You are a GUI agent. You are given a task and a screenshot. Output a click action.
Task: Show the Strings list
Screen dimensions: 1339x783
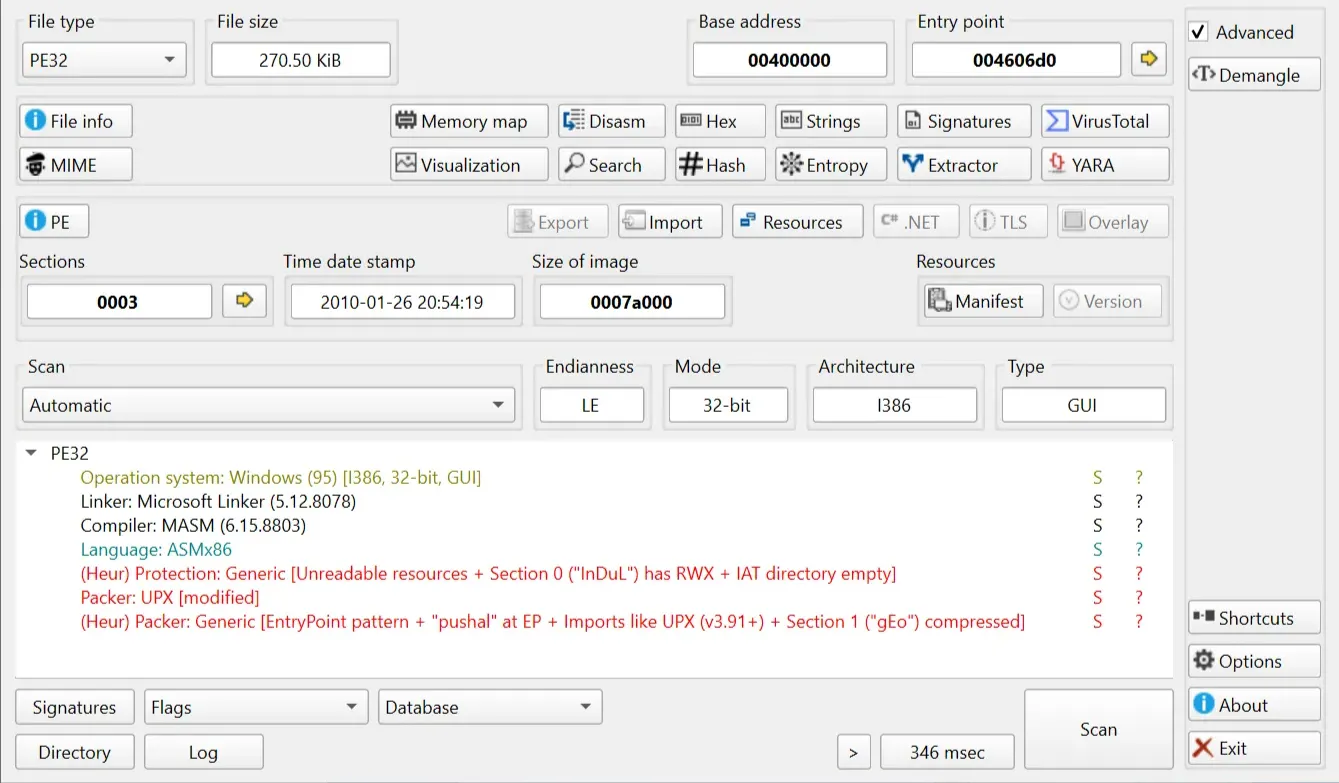coord(830,121)
